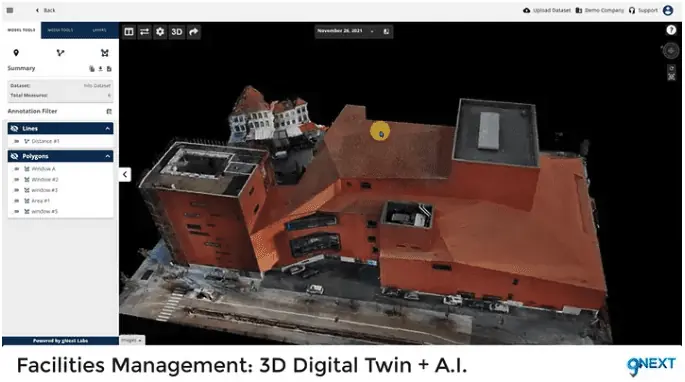Switch to the Layers tab

point(100,30)
